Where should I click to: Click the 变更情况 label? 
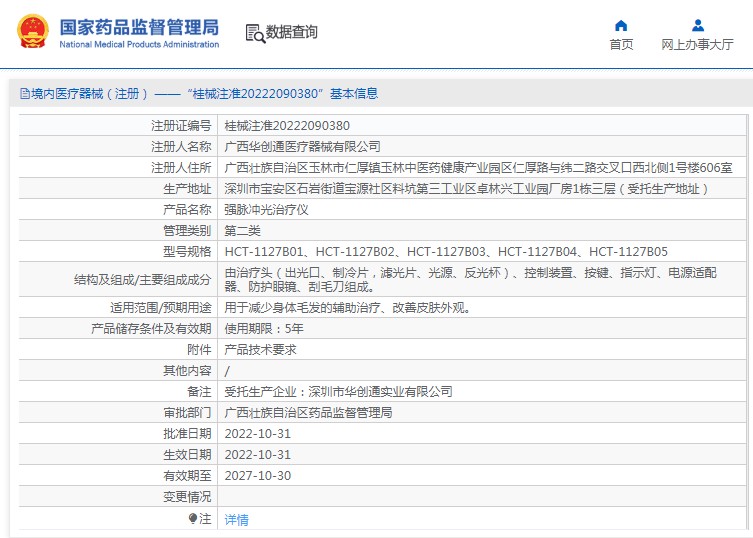tap(187, 497)
